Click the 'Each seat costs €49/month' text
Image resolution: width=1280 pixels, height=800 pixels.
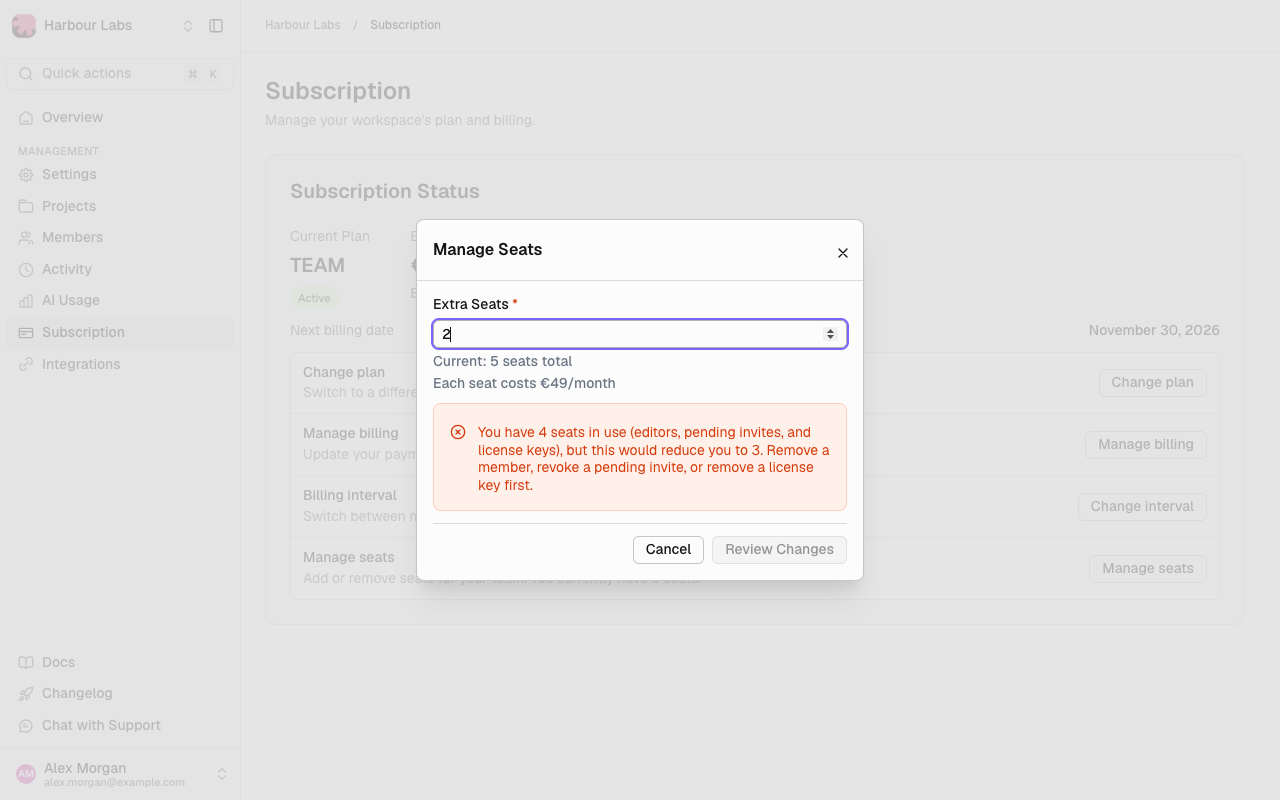tap(524, 384)
